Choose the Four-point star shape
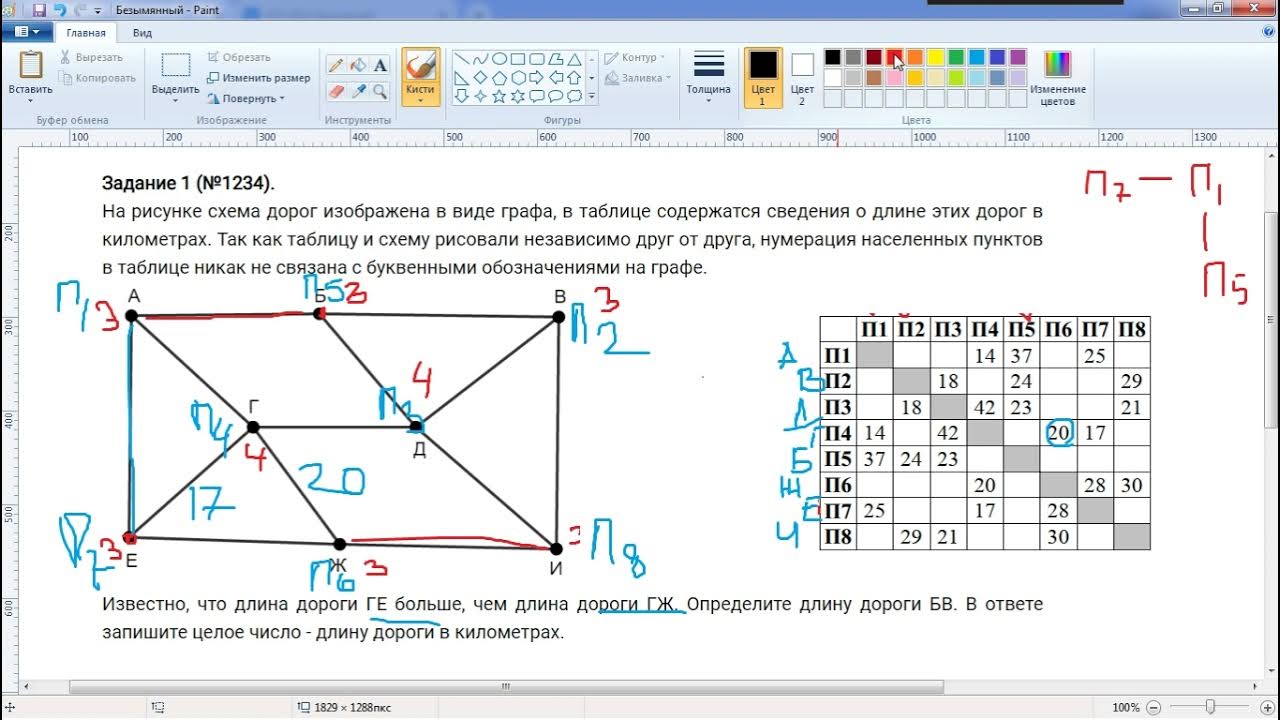Screen dimensions: 1280x720 [x=480, y=96]
